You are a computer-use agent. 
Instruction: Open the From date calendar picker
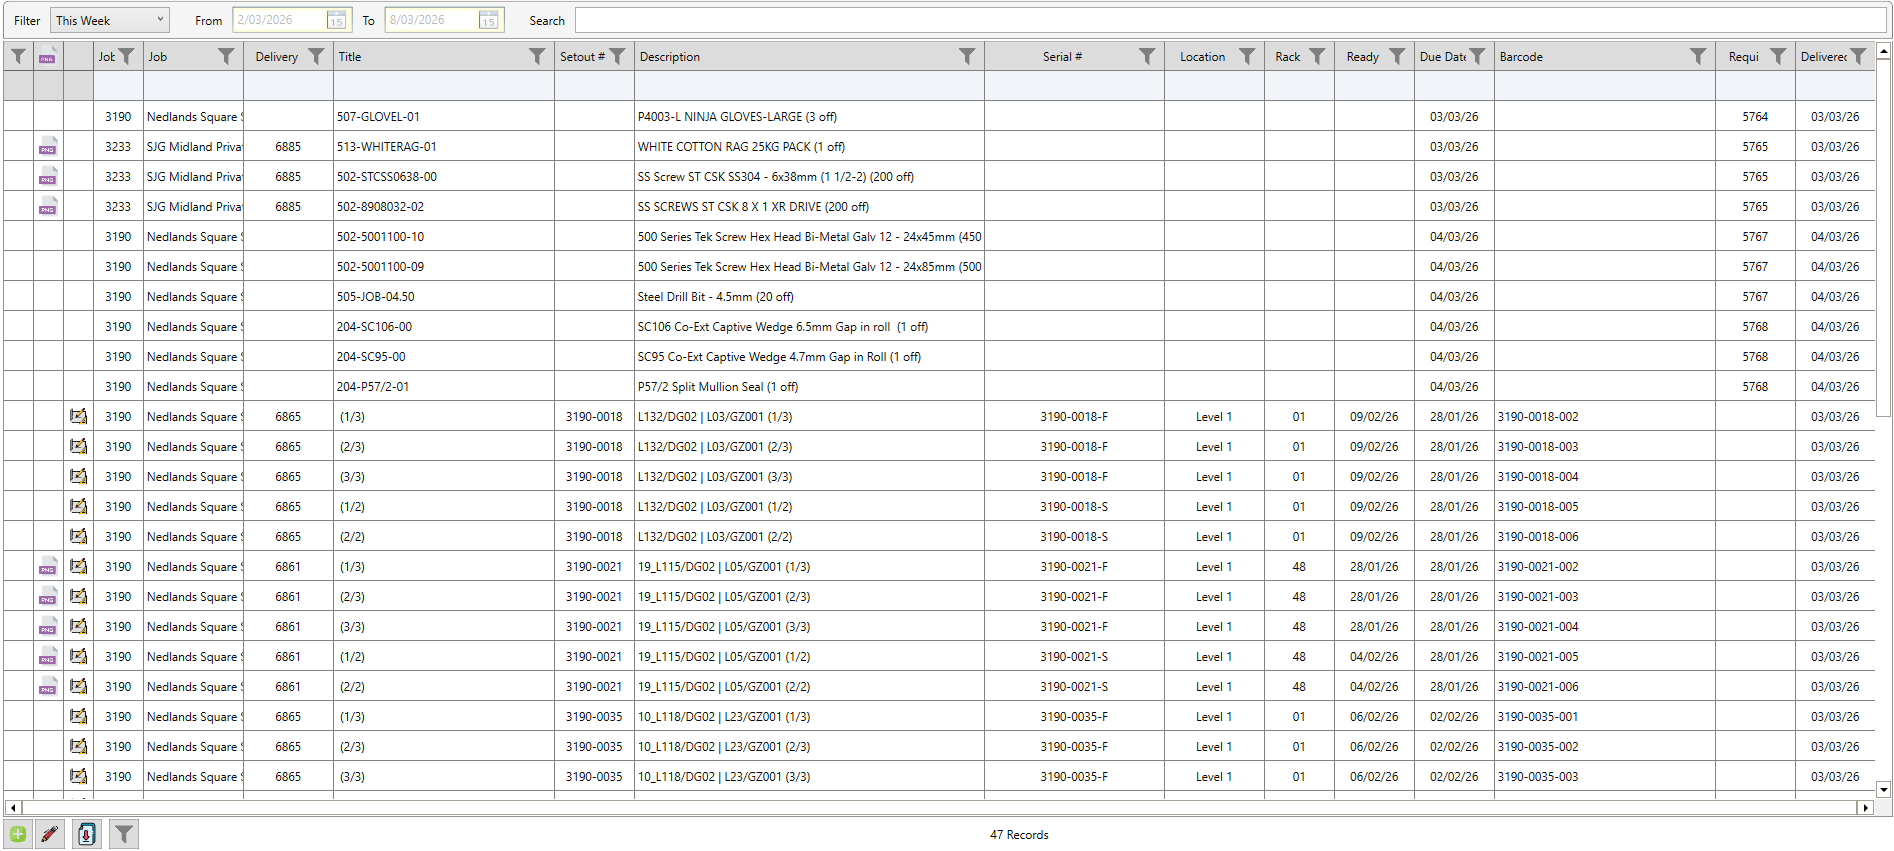pos(337,20)
